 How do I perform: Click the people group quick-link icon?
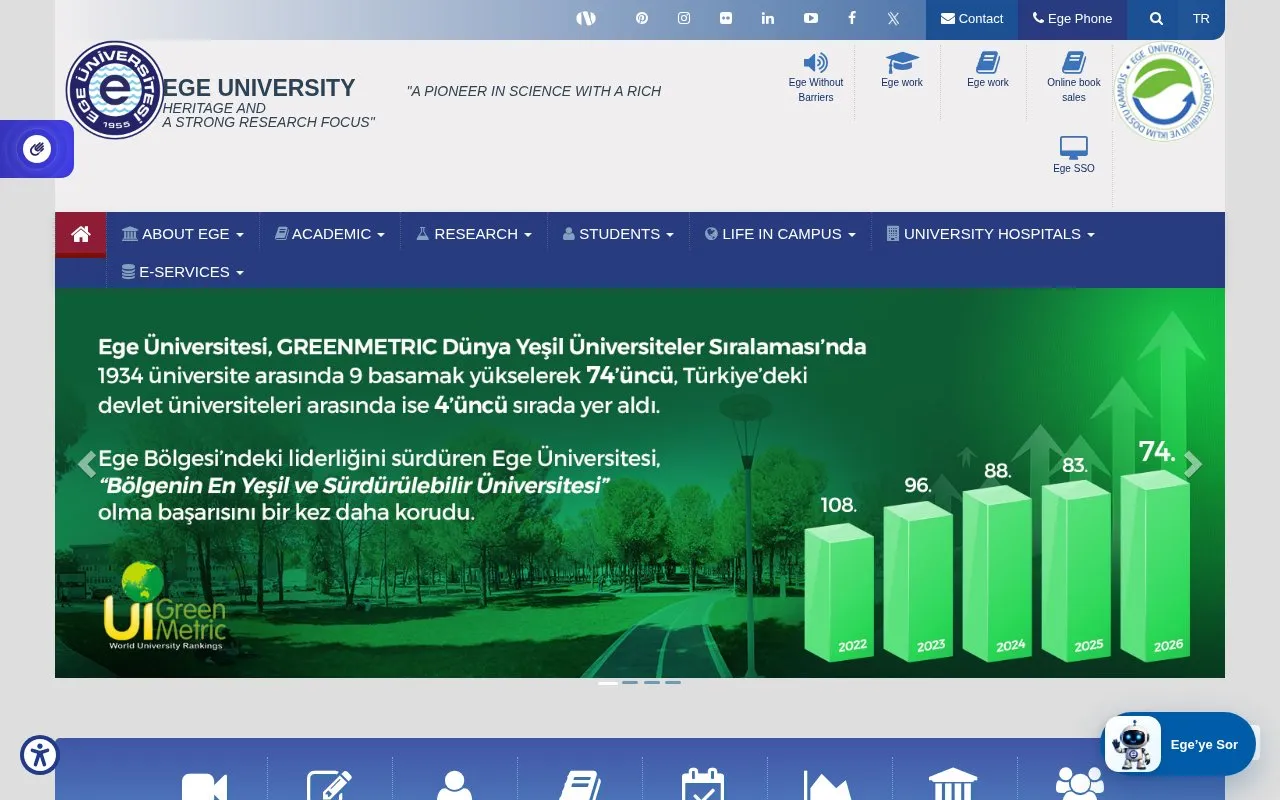coord(1080,784)
